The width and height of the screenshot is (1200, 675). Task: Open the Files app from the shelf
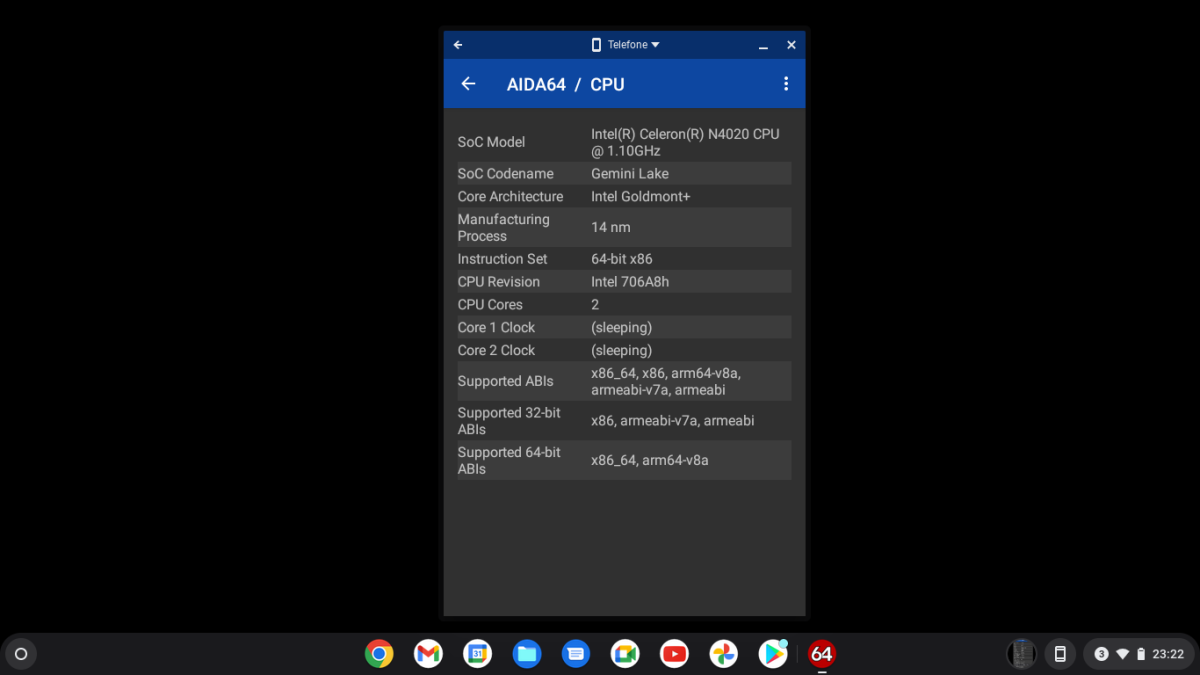(x=527, y=654)
